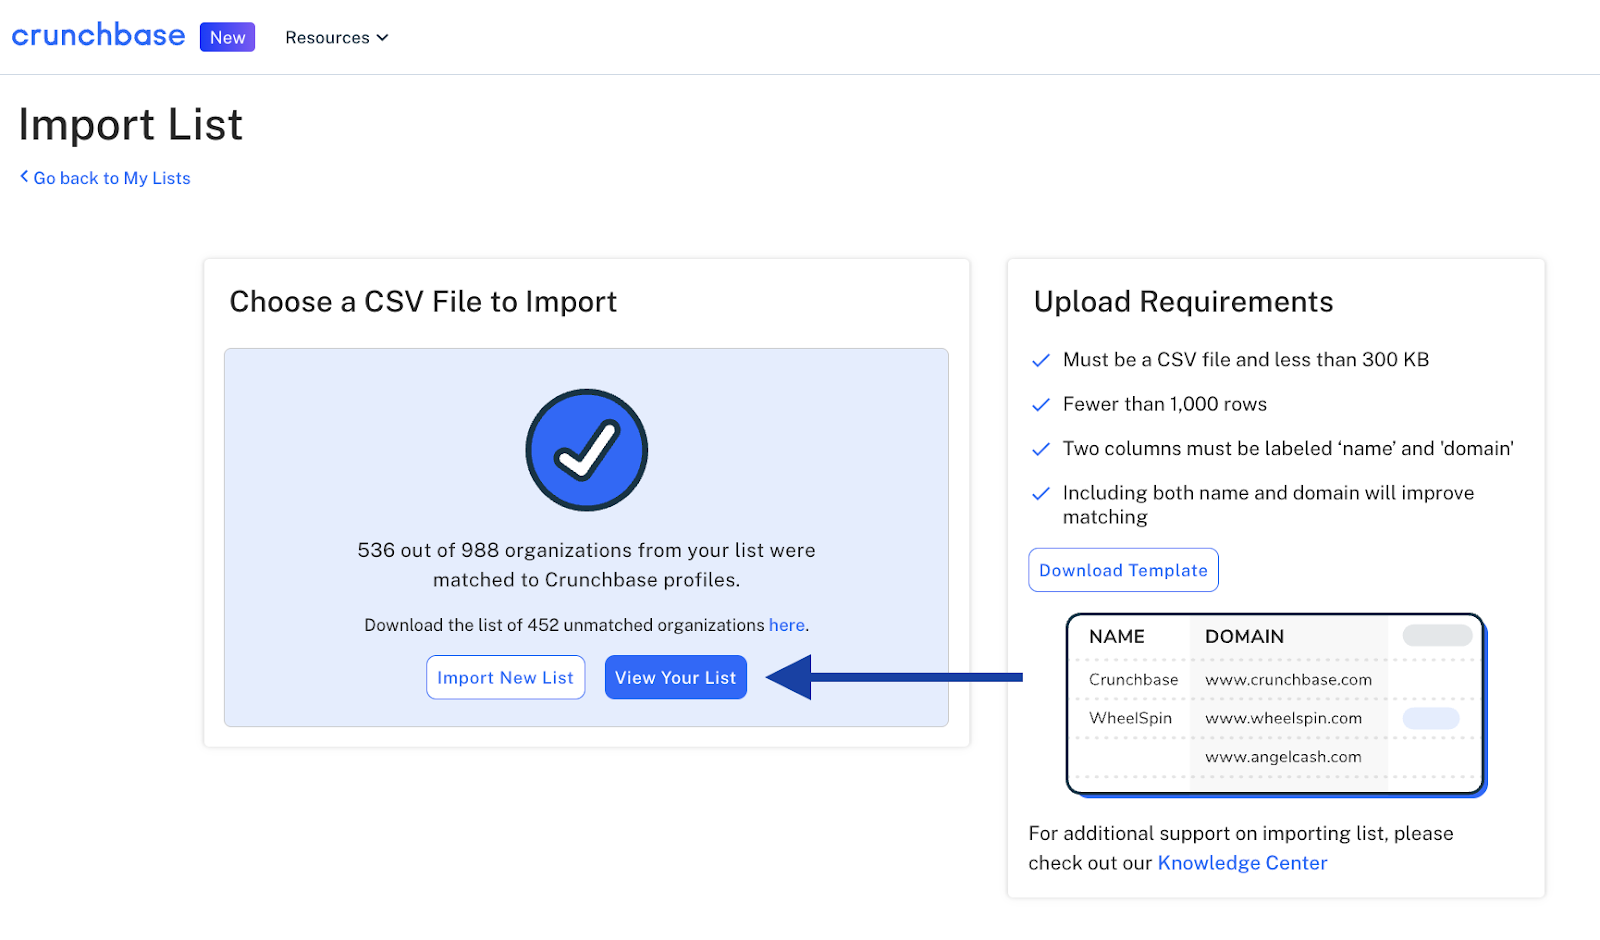Click the Download Template button
The width and height of the screenshot is (1600, 940).
[x=1123, y=570]
